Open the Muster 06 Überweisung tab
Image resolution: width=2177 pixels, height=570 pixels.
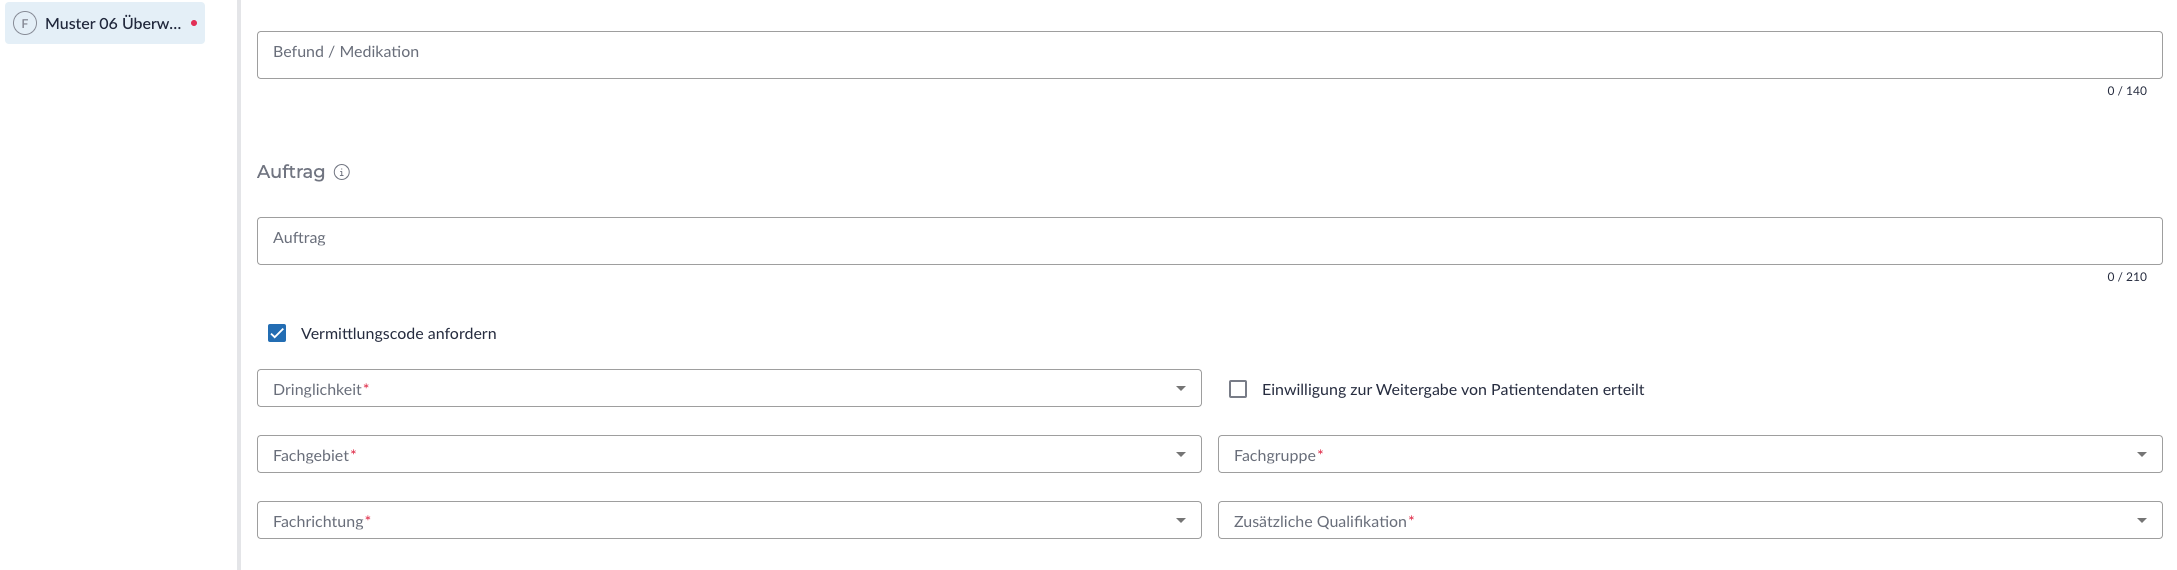coord(112,23)
